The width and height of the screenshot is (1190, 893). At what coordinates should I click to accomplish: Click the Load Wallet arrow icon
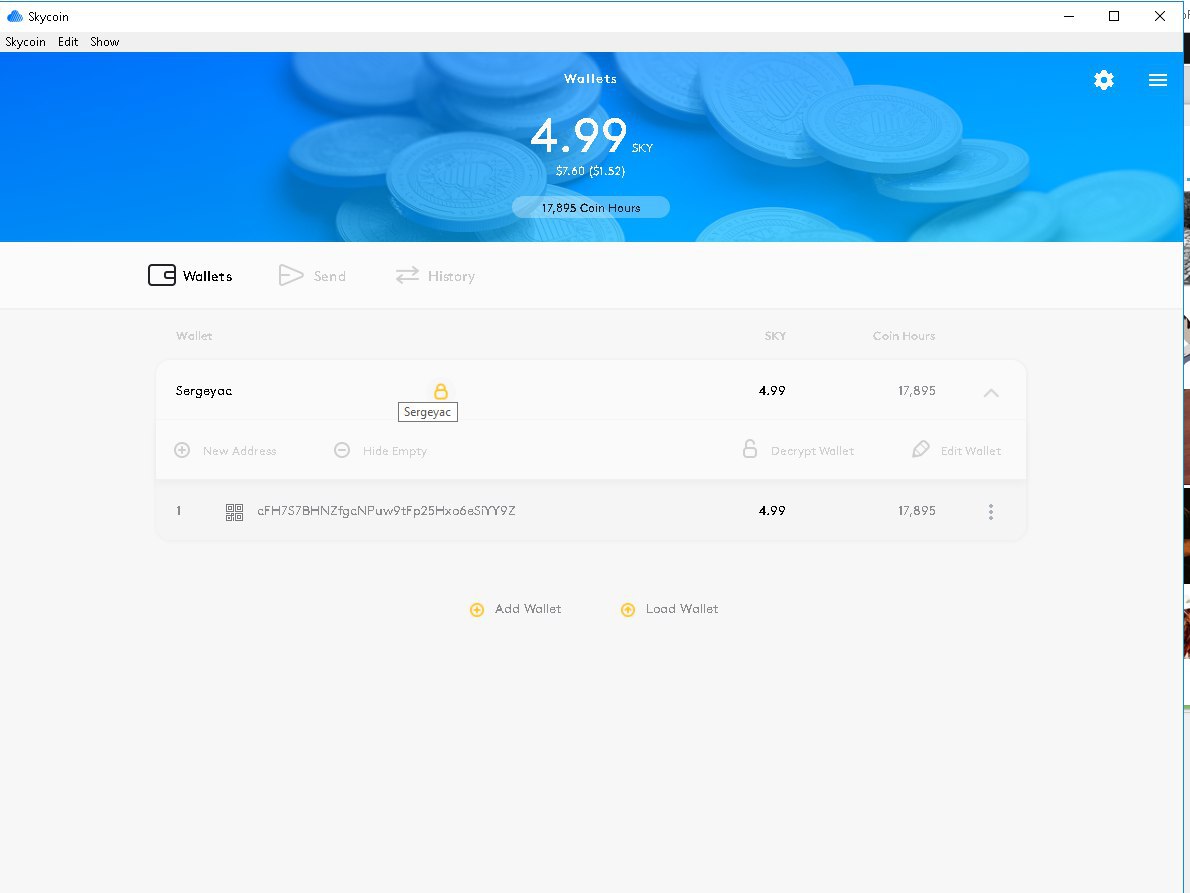pyautogui.click(x=628, y=609)
